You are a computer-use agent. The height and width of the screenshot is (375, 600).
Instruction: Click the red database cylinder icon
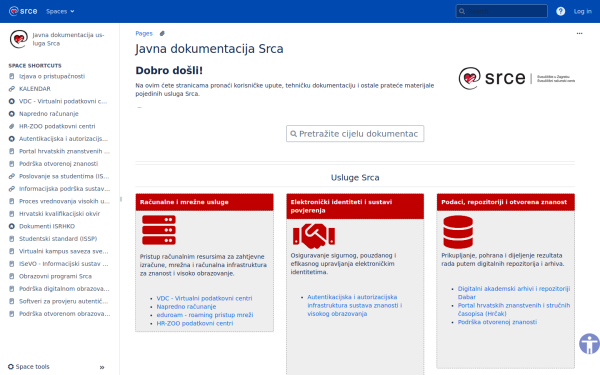pos(458,232)
